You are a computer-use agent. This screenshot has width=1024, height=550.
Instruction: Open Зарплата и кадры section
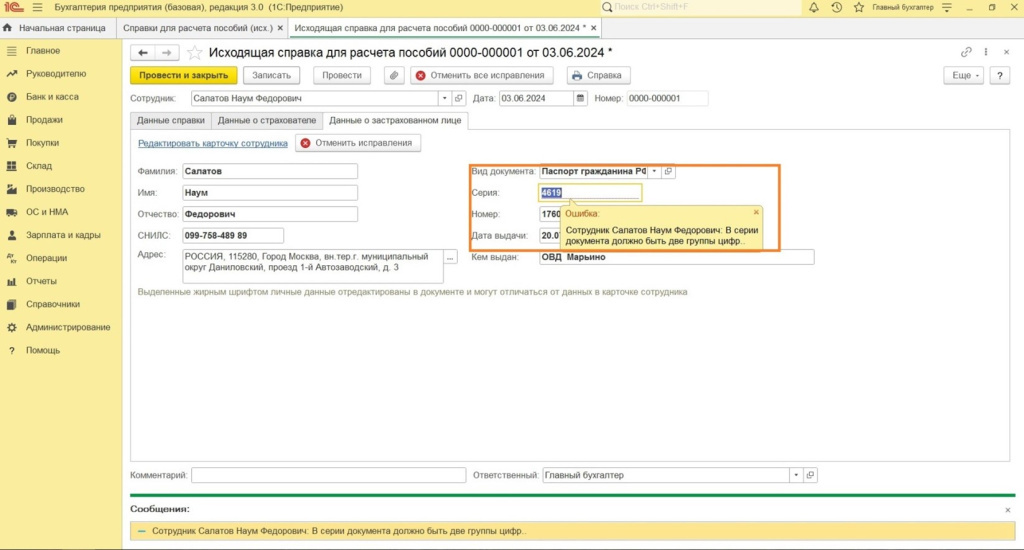(63, 235)
